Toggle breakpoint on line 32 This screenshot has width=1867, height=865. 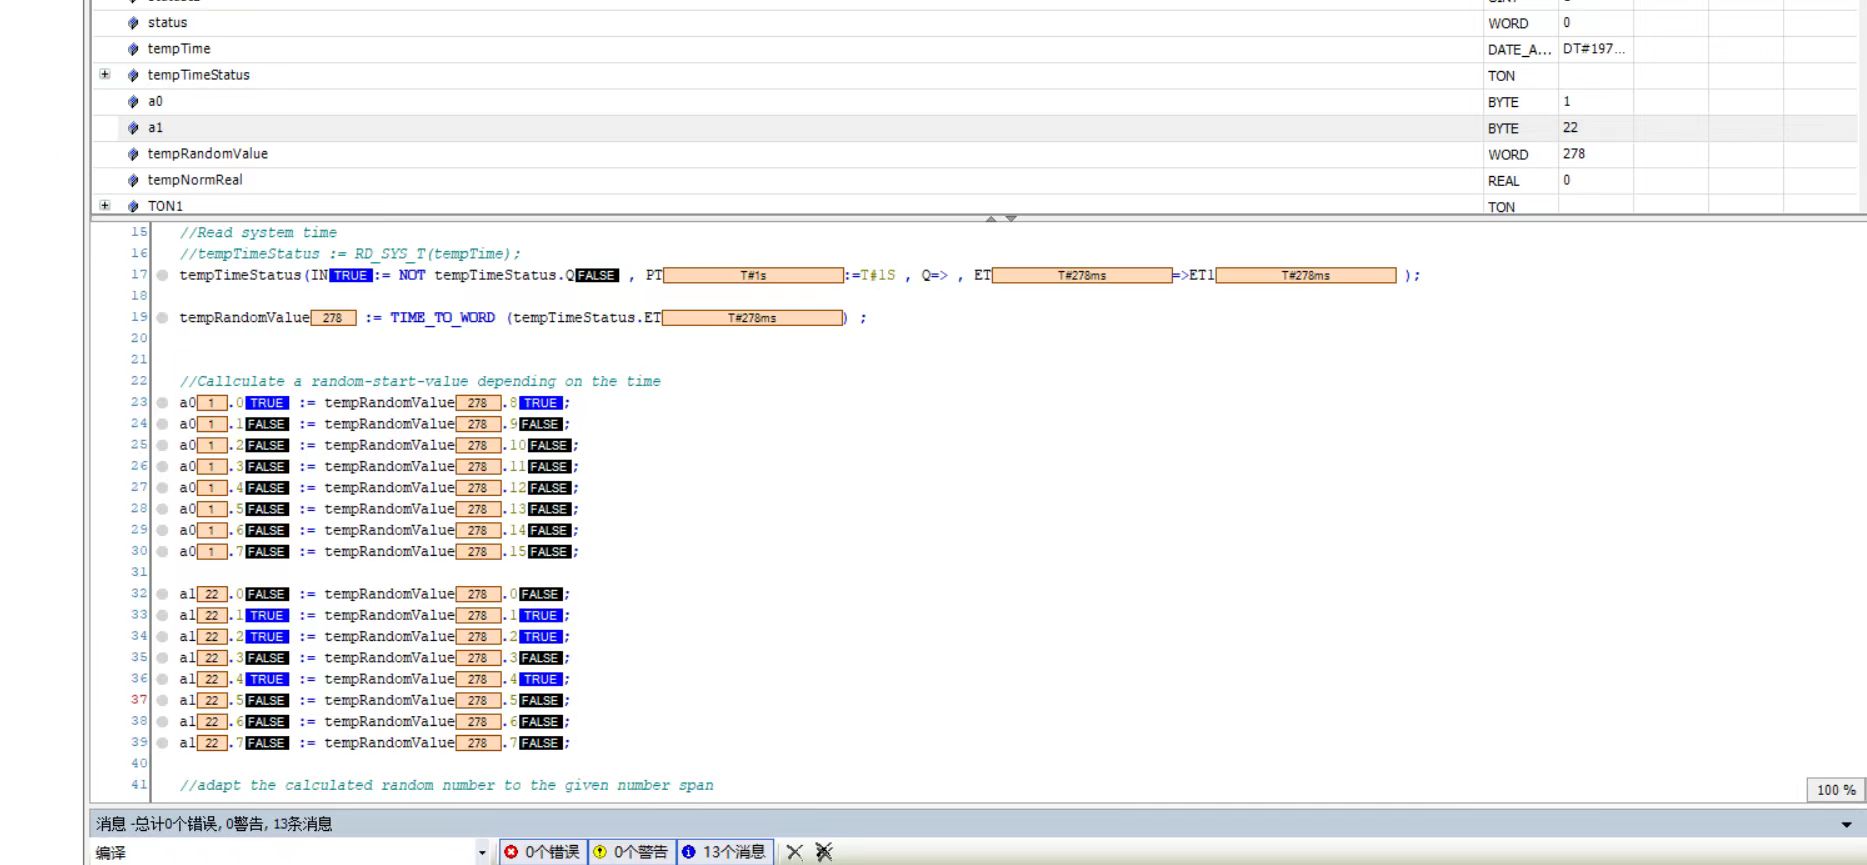click(162, 594)
